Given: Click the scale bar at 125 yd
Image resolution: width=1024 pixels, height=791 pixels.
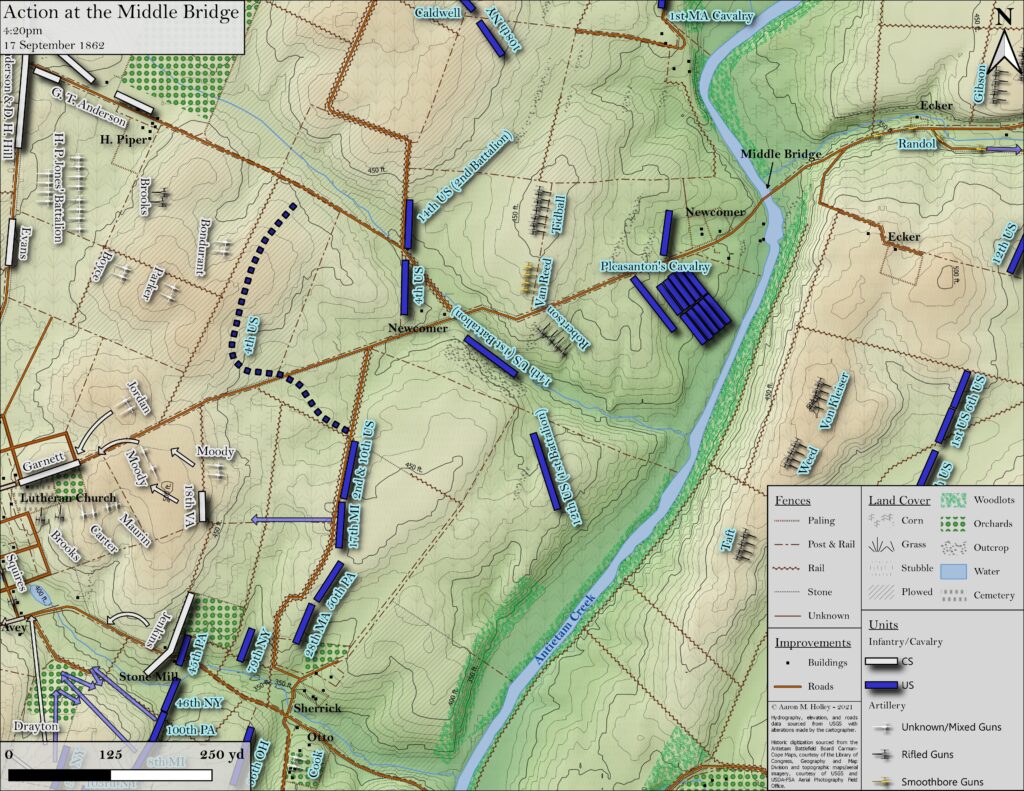Looking at the screenshot, I should click(x=111, y=775).
